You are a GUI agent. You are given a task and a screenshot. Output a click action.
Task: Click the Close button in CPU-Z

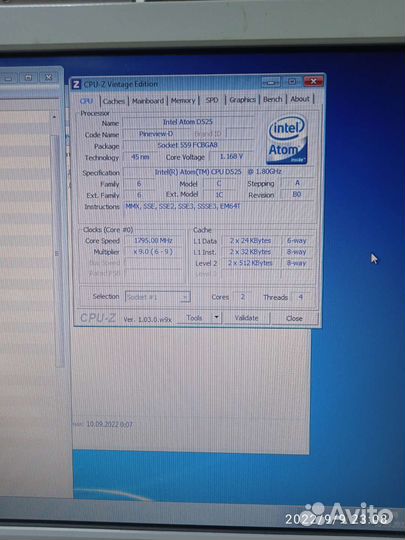tap(294, 319)
